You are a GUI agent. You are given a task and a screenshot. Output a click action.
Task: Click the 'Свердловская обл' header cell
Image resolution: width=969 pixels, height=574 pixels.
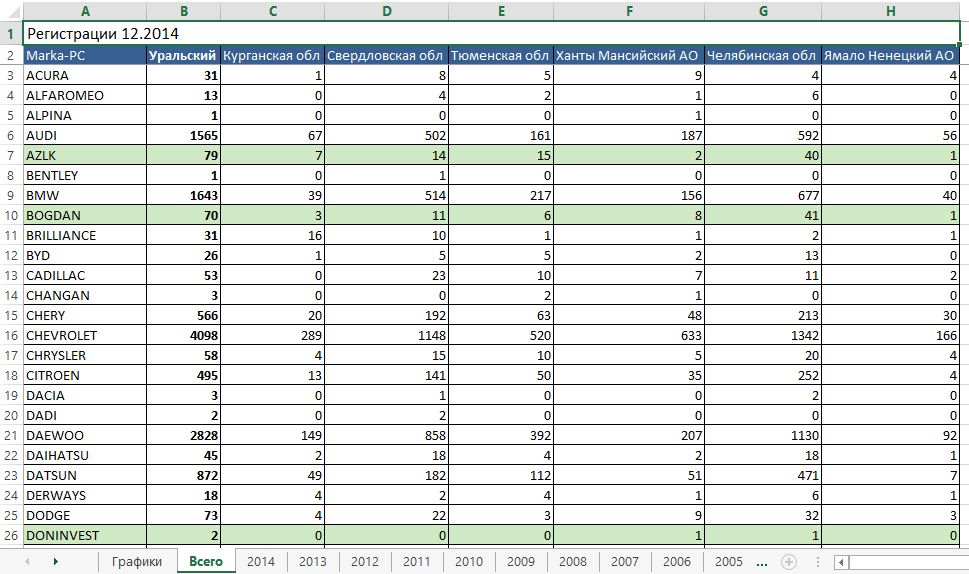click(386, 56)
